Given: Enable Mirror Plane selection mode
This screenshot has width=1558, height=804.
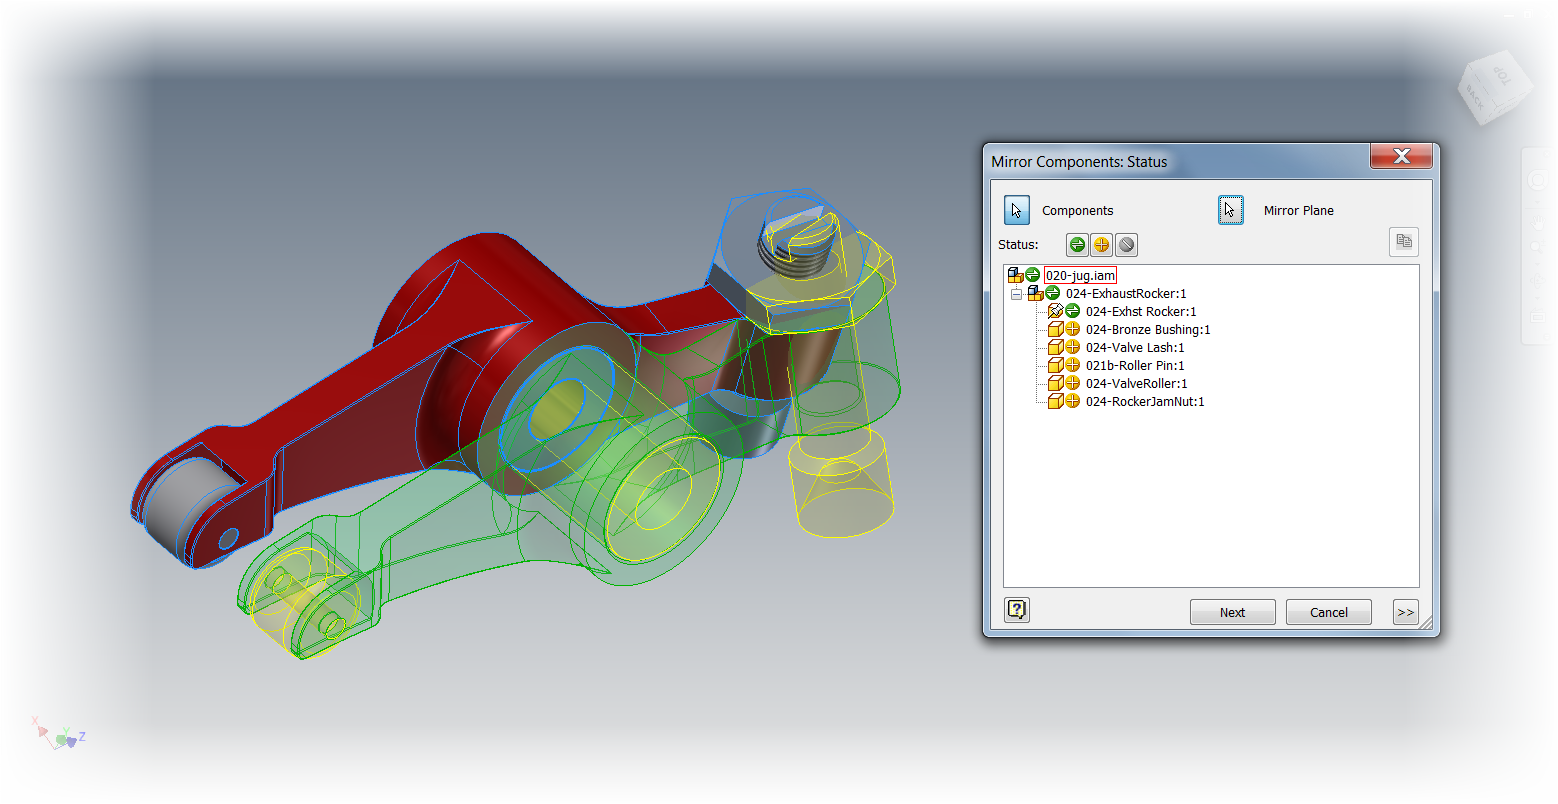Looking at the screenshot, I should pyautogui.click(x=1231, y=210).
